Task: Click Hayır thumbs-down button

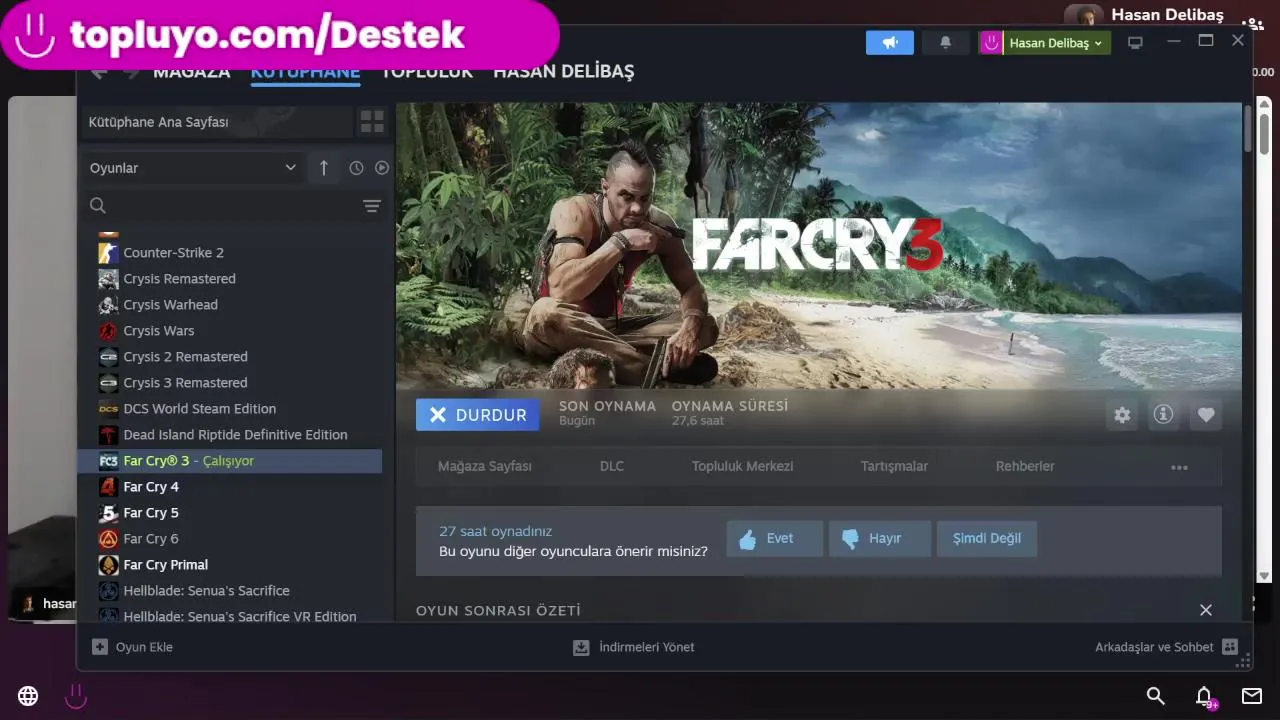Action: 880,538
